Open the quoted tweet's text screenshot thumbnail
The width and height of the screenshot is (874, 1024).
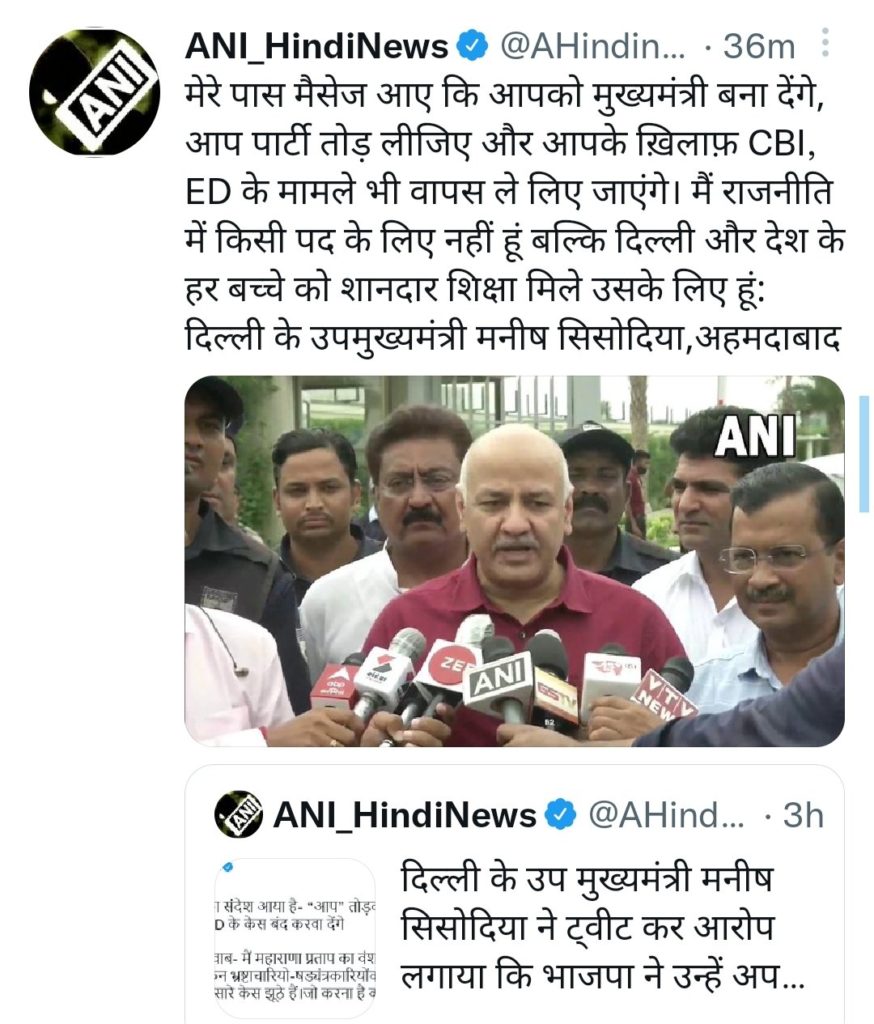[x=295, y=936]
